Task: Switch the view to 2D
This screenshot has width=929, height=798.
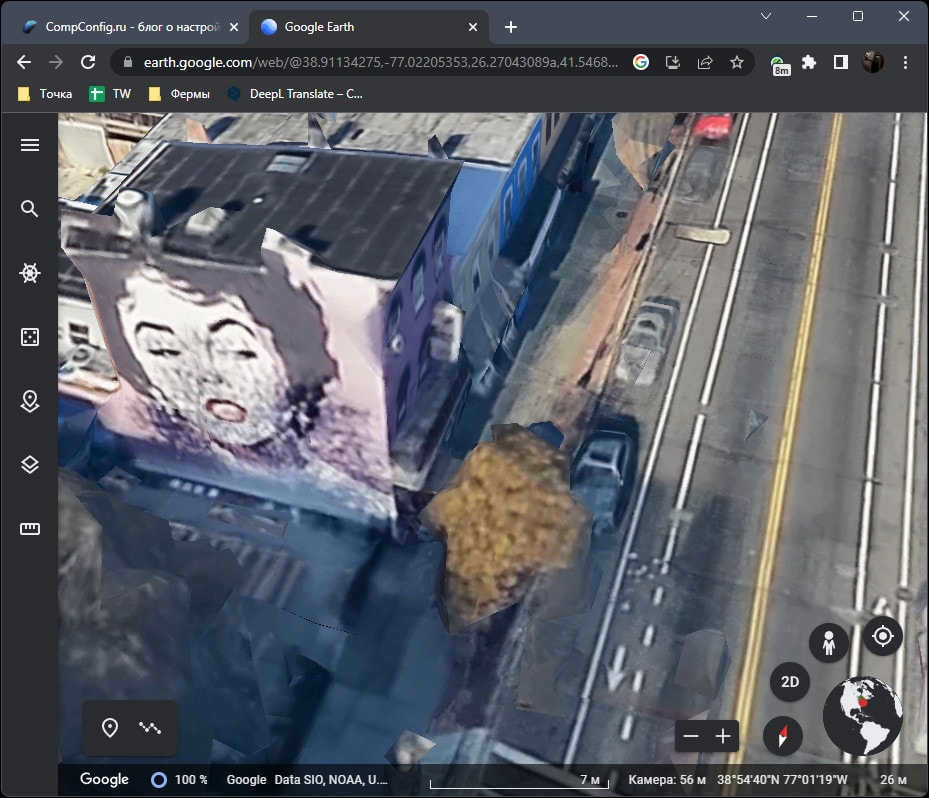Action: pos(790,682)
